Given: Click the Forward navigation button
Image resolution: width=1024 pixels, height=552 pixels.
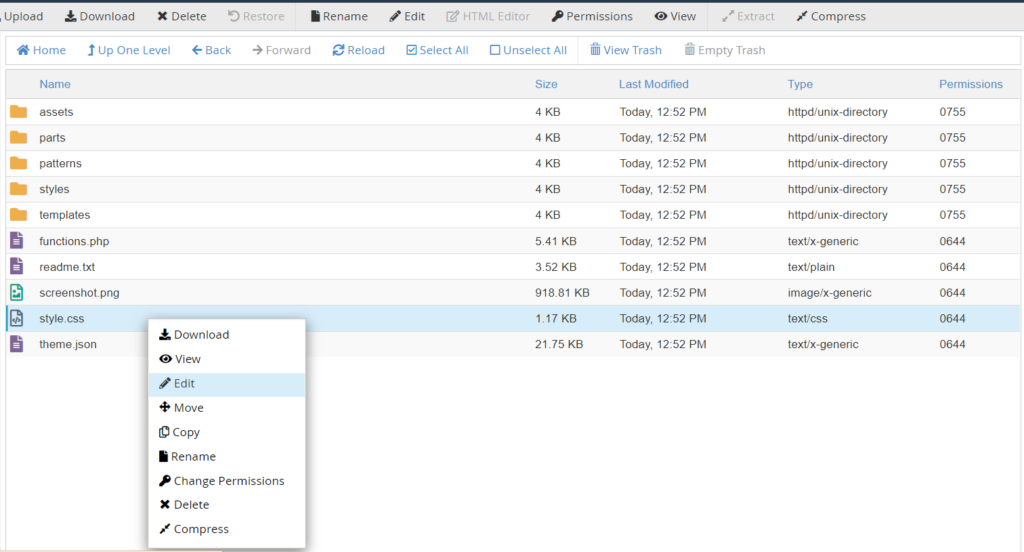Looking at the screenshot, I should coord(281,50).
